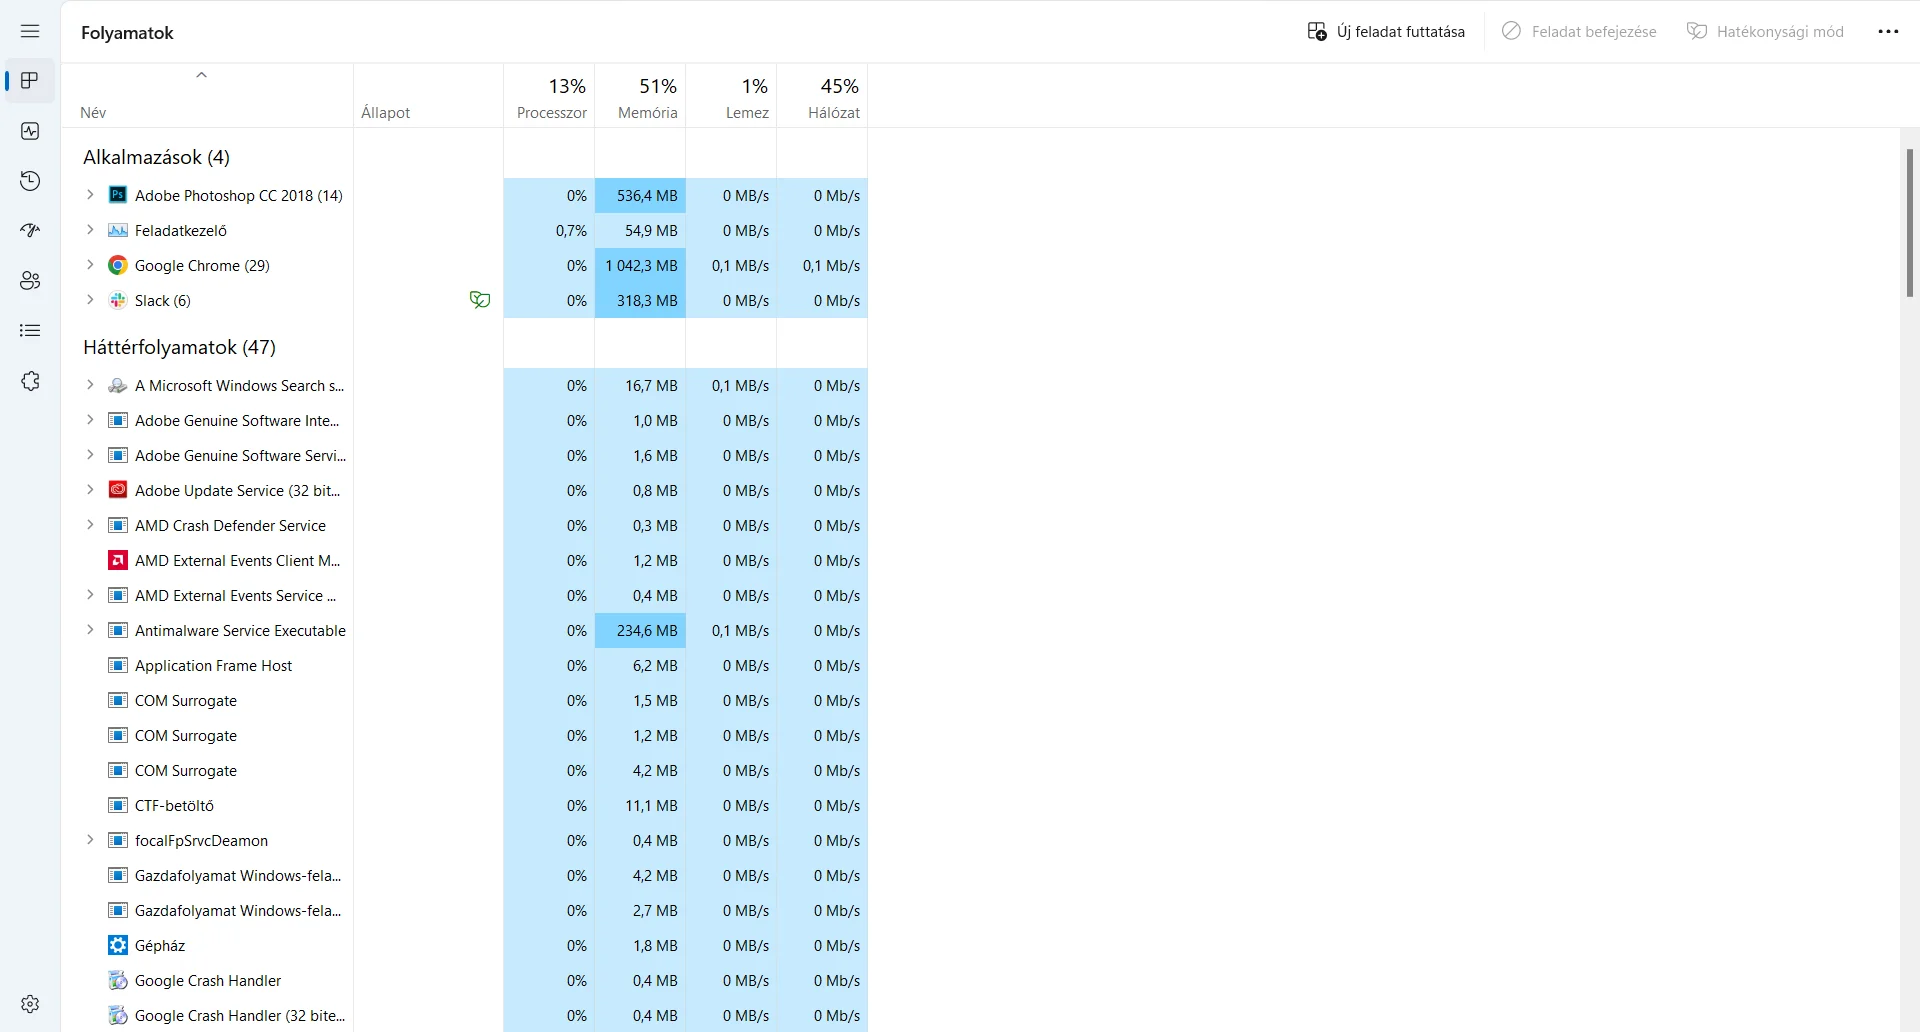This screenshot has width=1920, height=1032.
Task: Click the vertical scrollbar of process list
Action: [1909, 222]
